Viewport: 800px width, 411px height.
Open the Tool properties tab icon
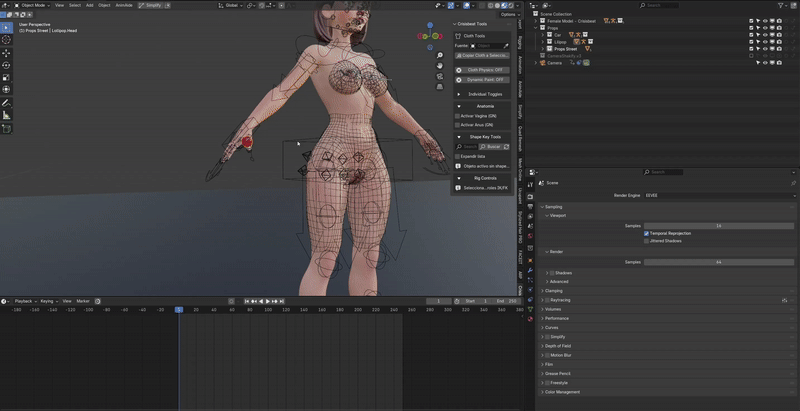[530, 185]
